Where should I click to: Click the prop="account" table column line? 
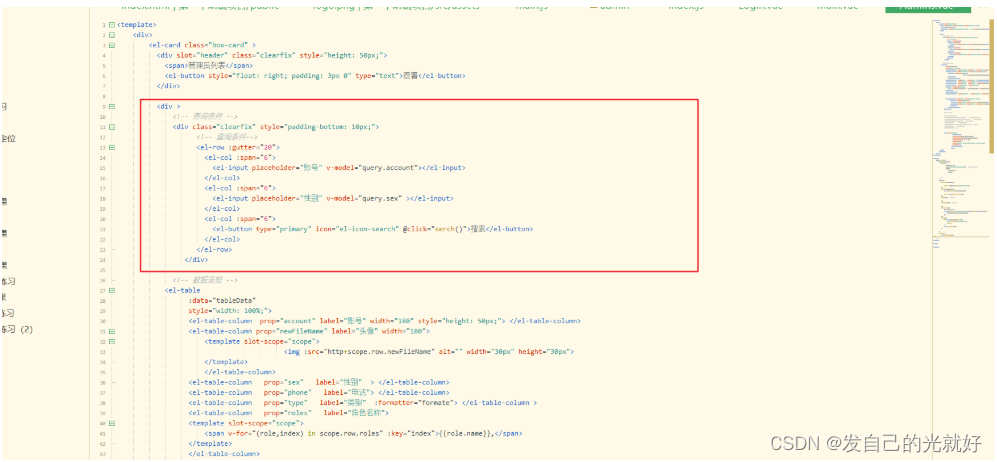384,321
